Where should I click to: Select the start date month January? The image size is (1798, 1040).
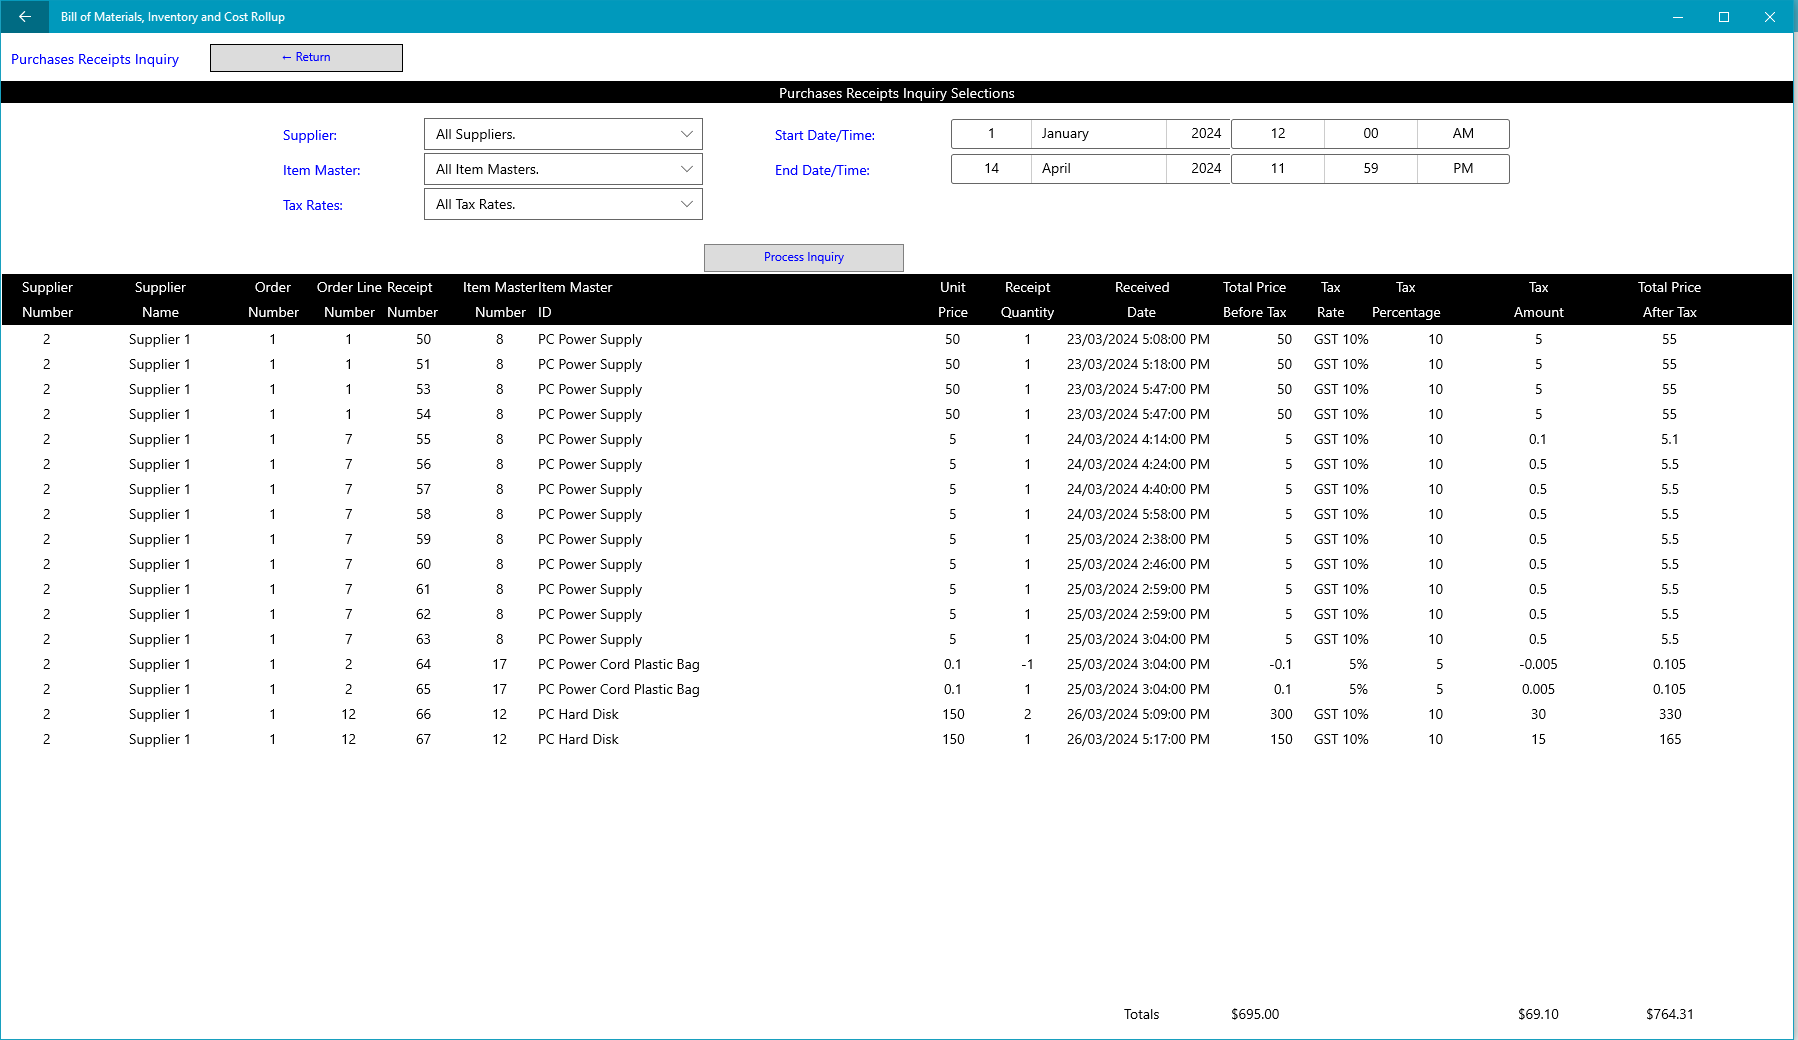pyautogui.click(x=1098, y=133)
